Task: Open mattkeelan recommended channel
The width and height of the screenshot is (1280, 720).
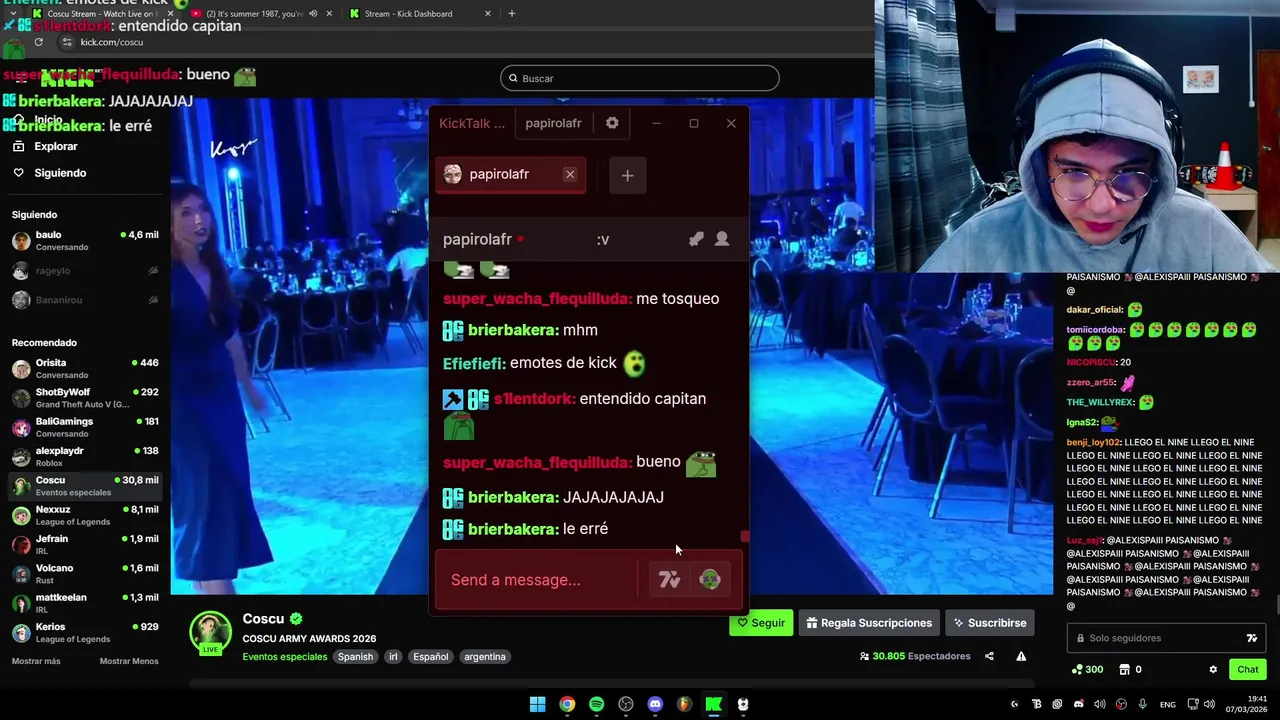Action: tap(85, 603)
